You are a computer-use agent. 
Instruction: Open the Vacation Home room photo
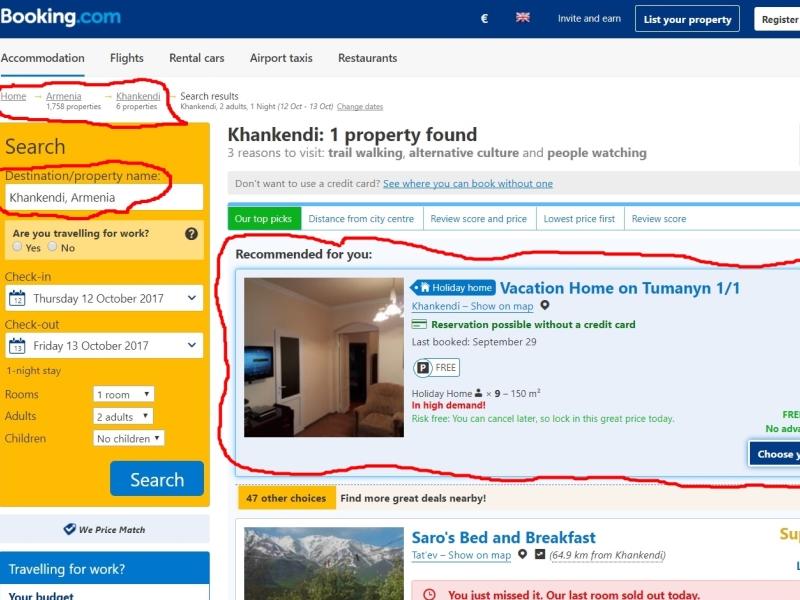pos(324,357)
